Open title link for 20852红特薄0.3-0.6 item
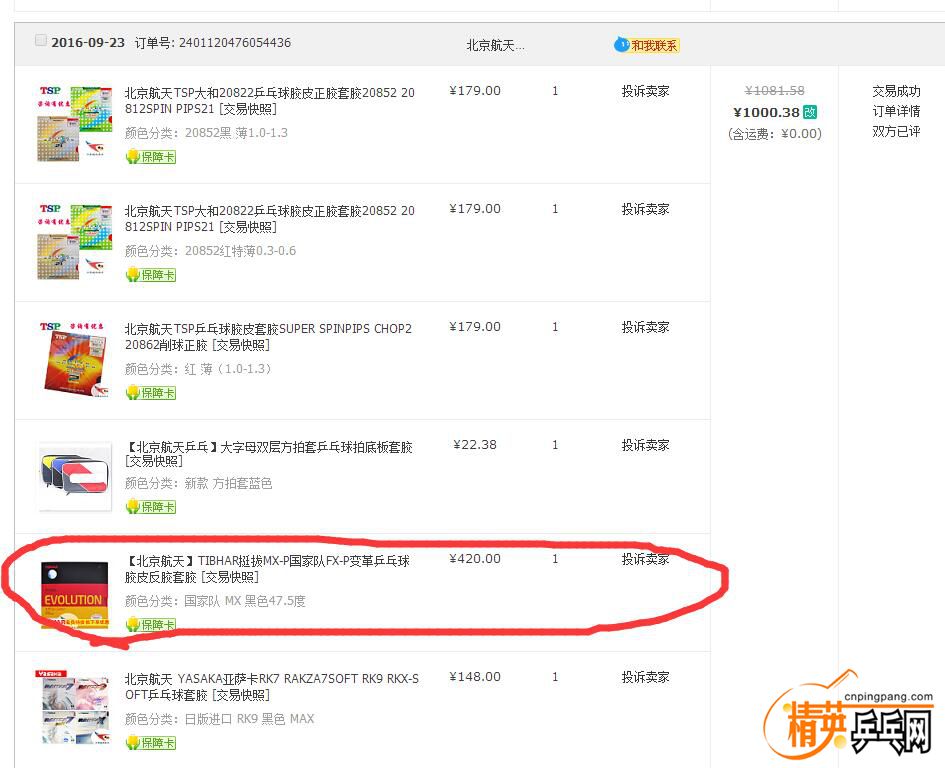The height and width of the screenshot is (768, 945). point(269,219)
